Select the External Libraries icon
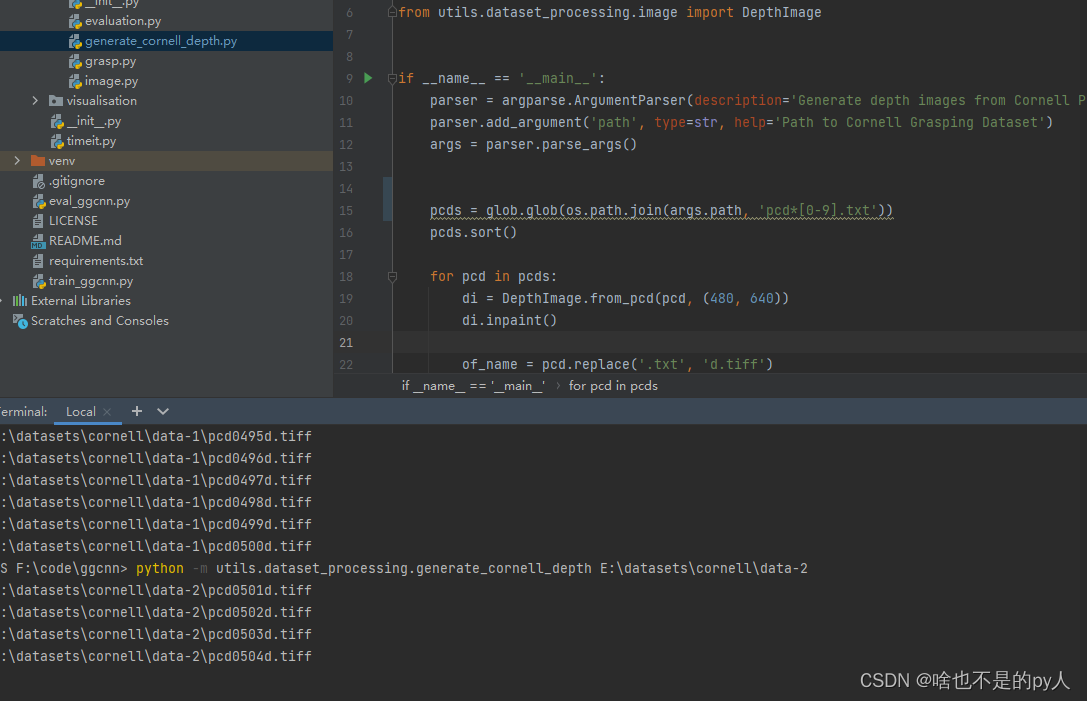1087x701 pixels. pyautogui.click(x=18, y=300)
